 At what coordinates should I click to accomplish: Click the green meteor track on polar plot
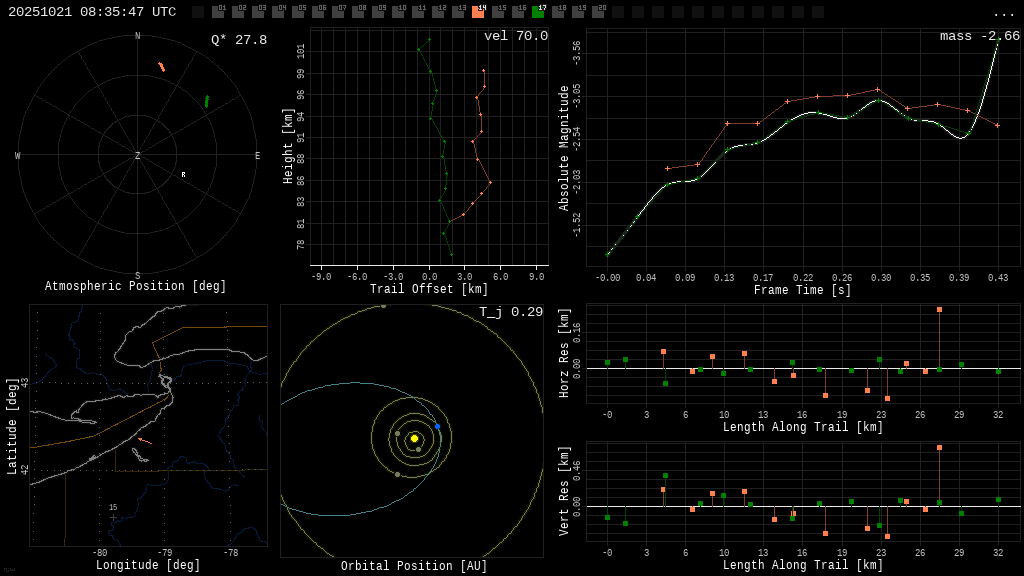(x=207, y=101)
